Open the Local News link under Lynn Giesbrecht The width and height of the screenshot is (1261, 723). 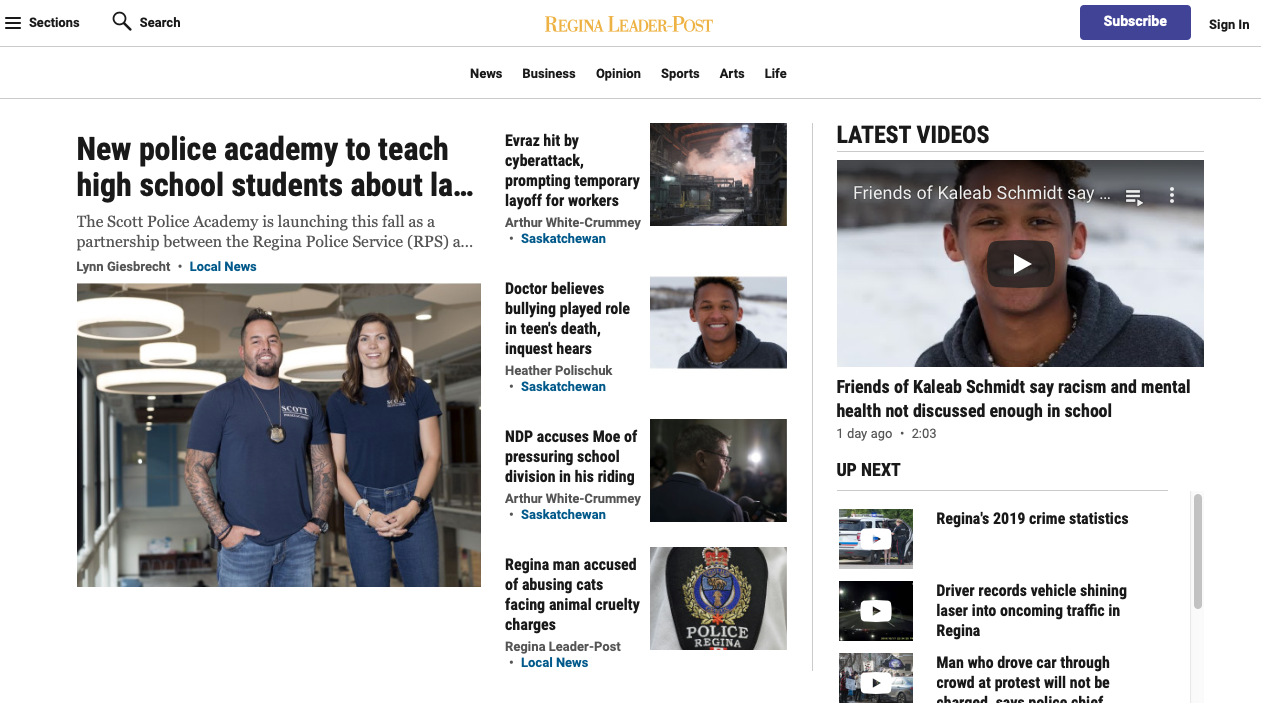tap(222, 266)
